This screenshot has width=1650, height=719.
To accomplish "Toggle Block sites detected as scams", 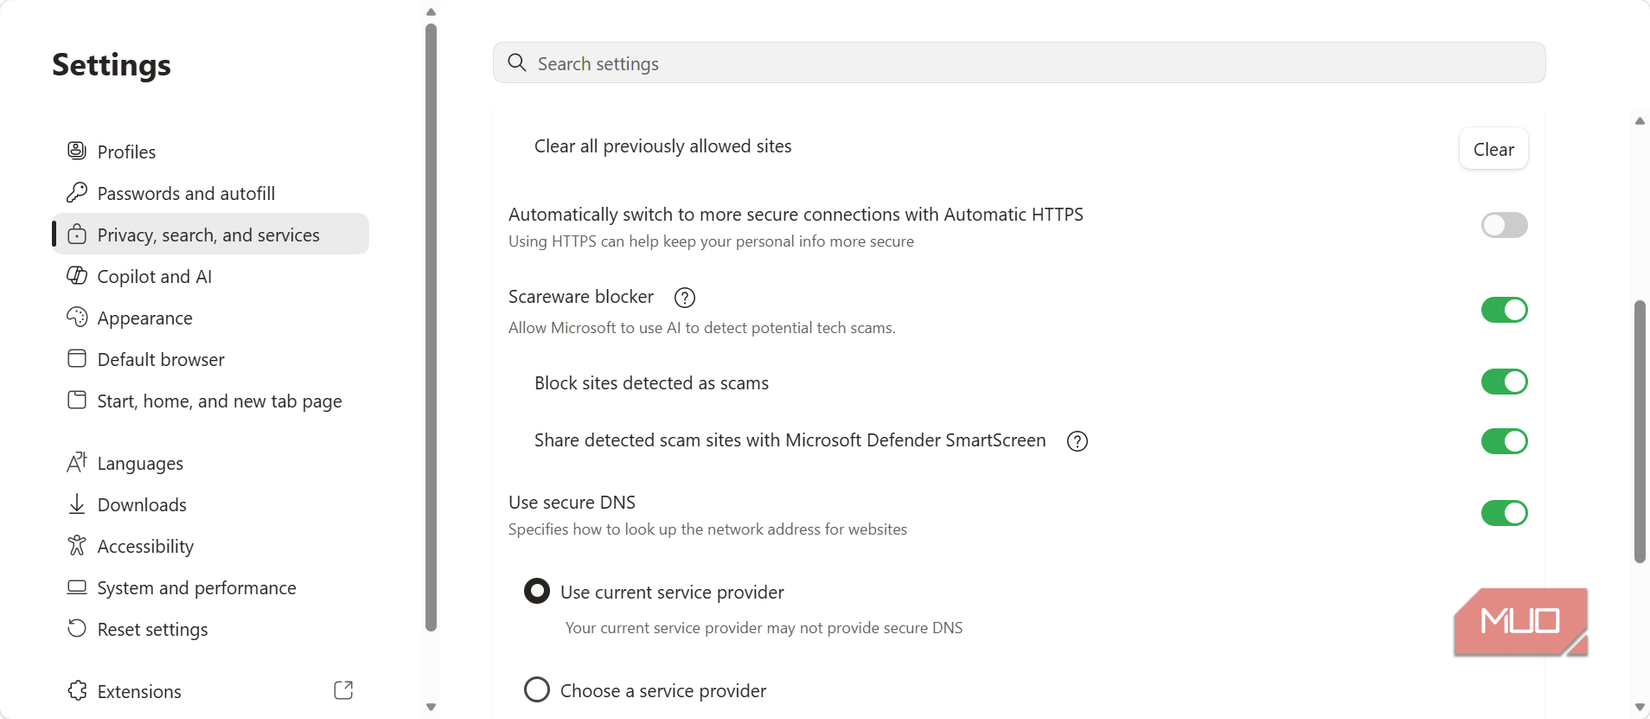I will [x=1504, y=382].
